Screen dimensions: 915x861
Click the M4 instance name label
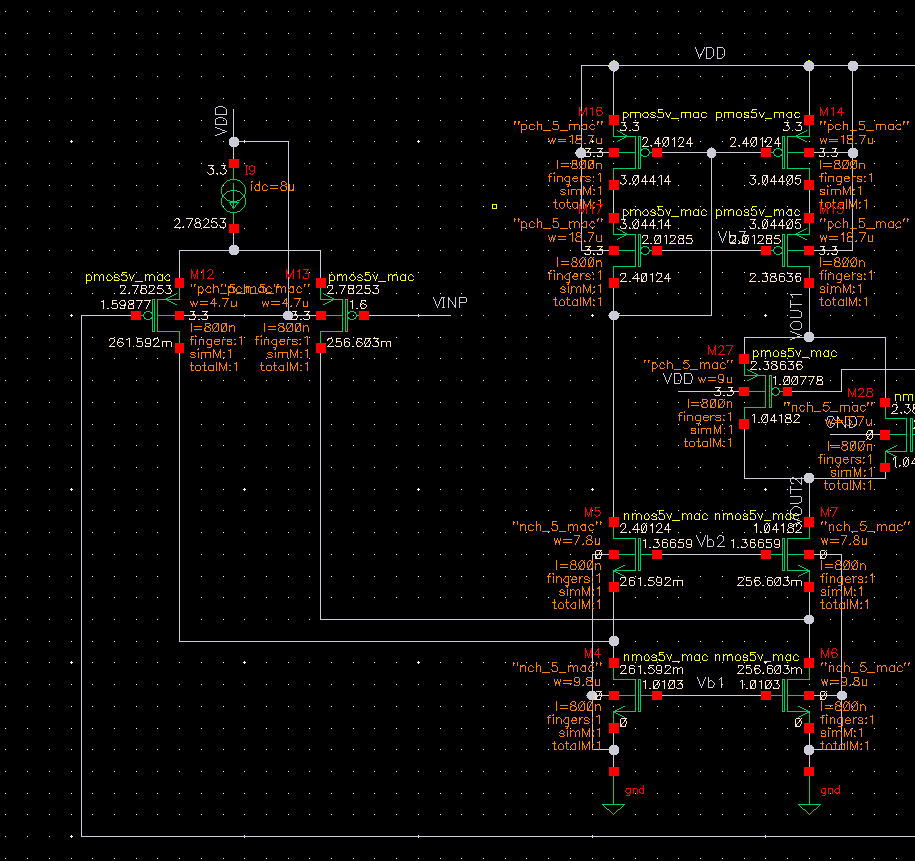coord(592,653)
